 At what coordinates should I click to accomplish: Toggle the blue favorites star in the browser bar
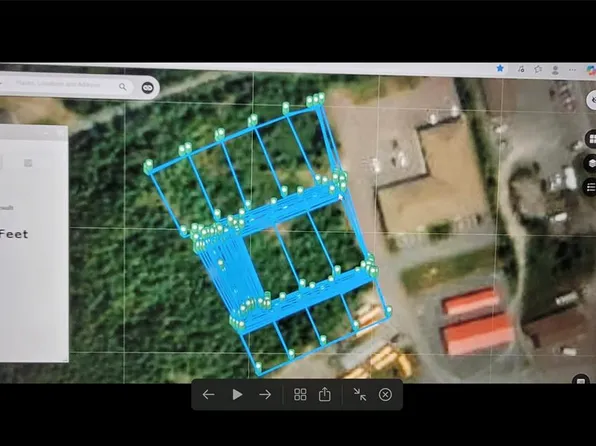click(x=500, y=68)
